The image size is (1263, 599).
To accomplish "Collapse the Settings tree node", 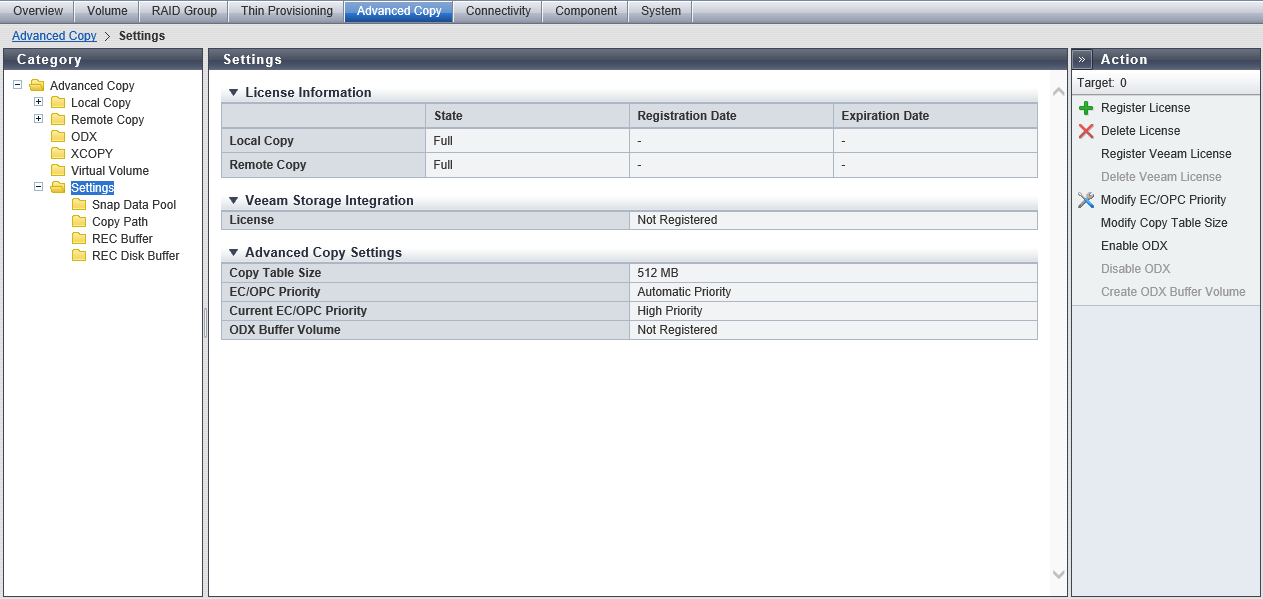I will [38, 187].
